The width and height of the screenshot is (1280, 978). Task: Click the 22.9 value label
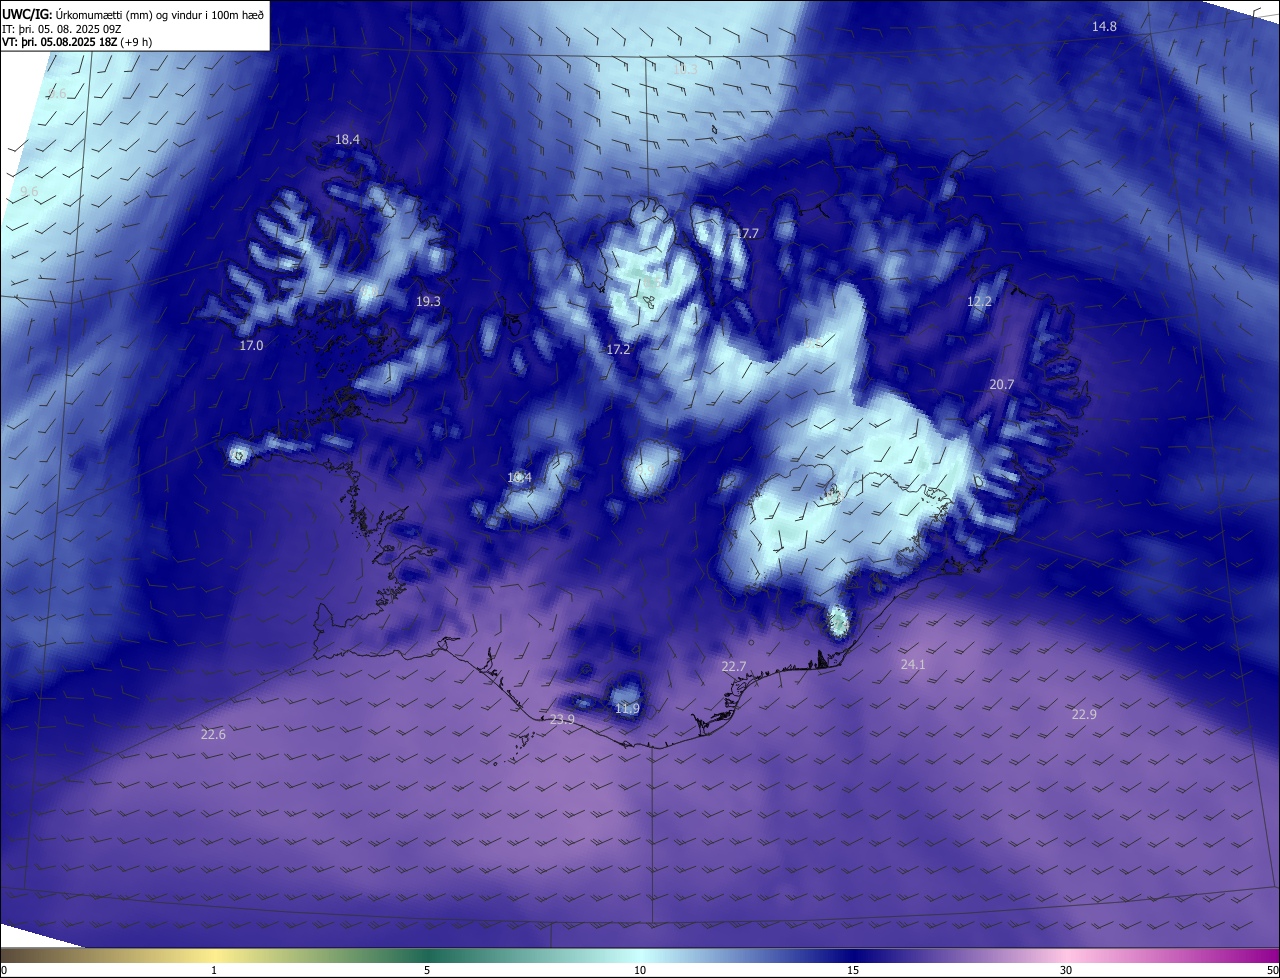pos(1084,714)
